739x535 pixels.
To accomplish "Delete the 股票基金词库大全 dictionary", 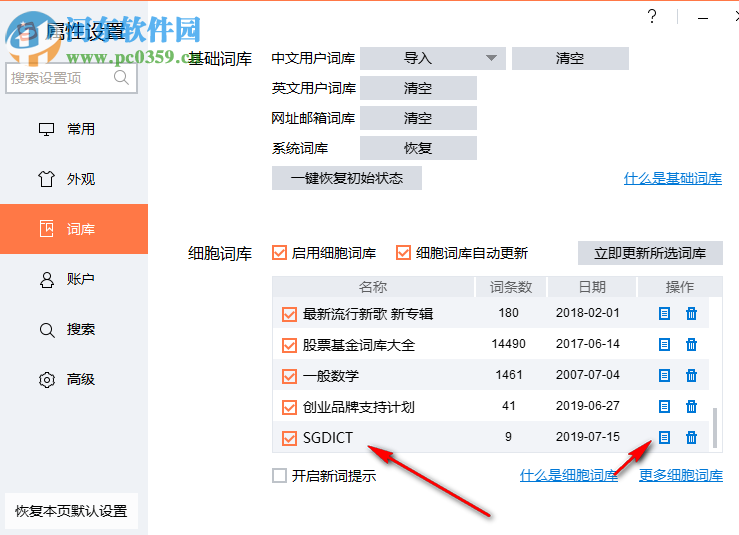I will (691, 345).
